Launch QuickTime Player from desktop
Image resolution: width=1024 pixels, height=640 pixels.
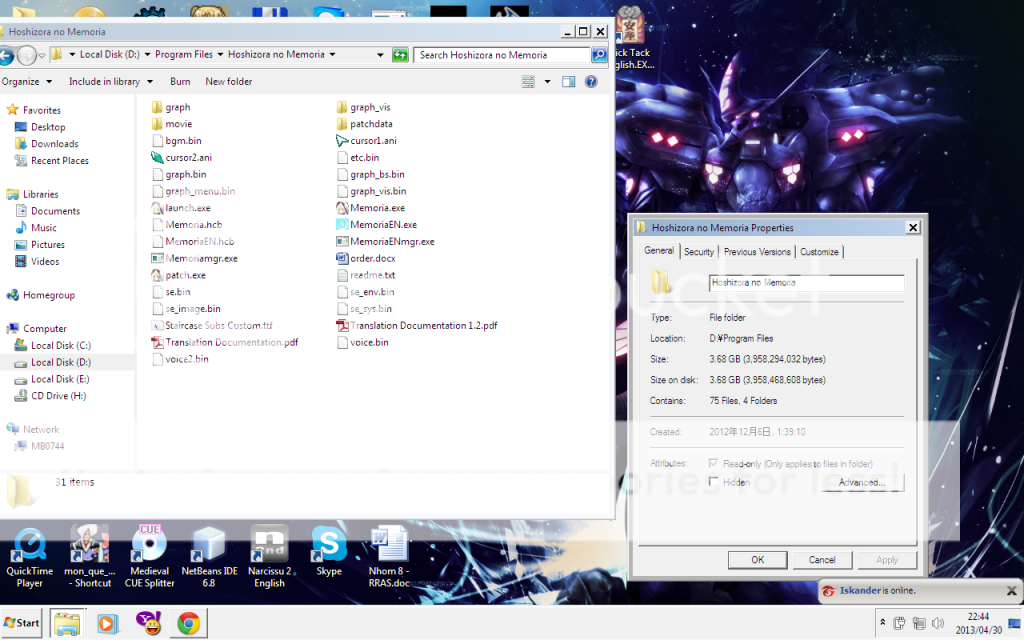[x=30, y=546]
